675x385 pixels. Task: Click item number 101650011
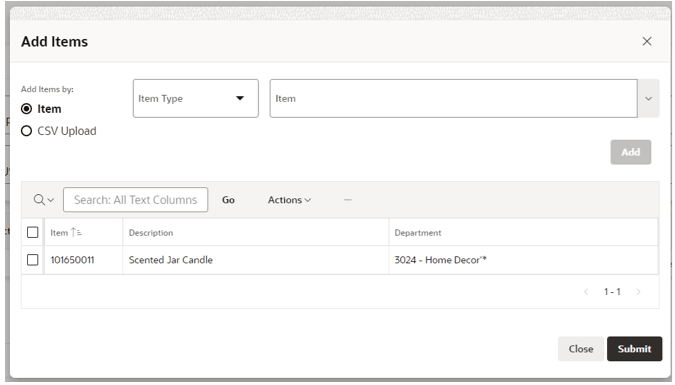(72, 260)
